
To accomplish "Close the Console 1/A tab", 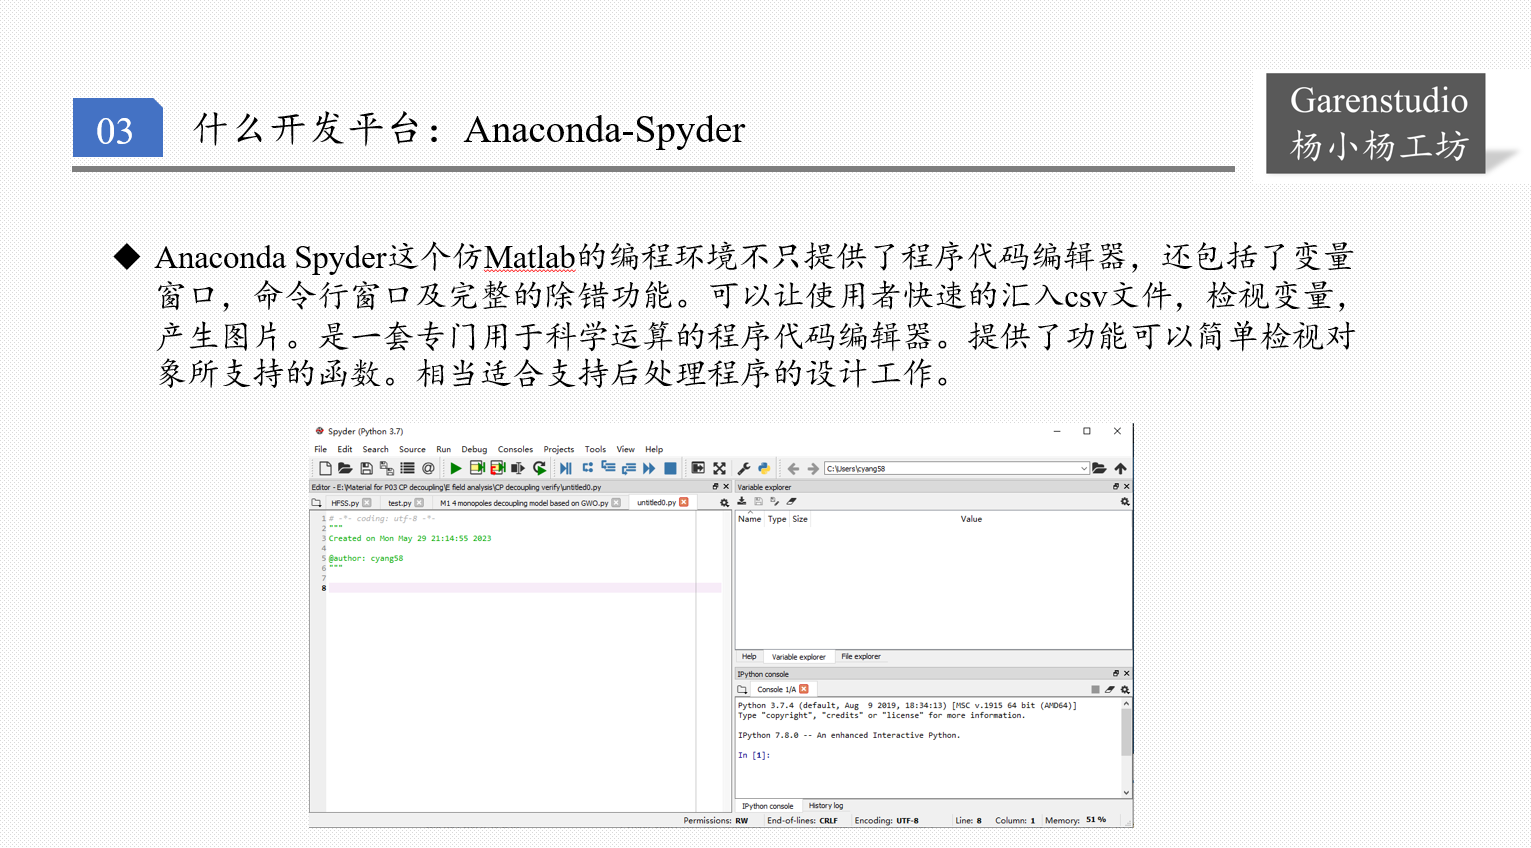I will (x=804, y=689).
